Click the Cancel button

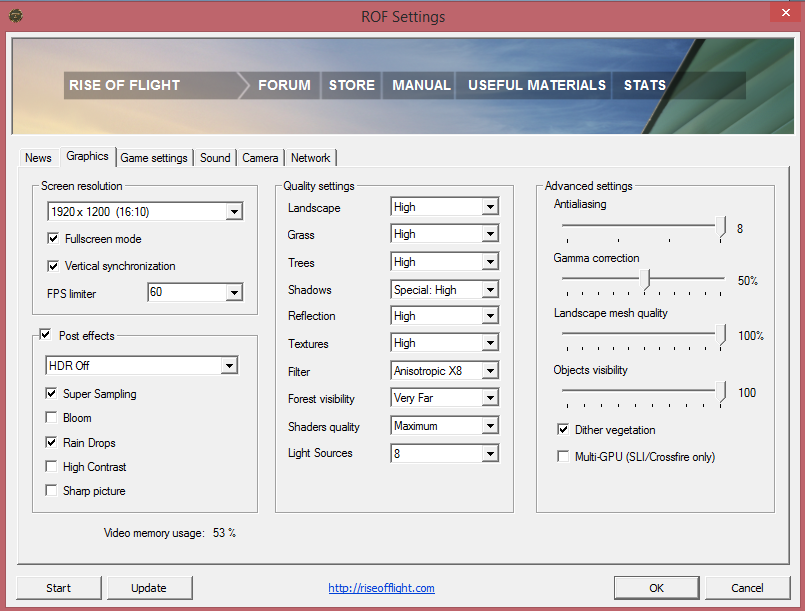(x=747, y=588)
